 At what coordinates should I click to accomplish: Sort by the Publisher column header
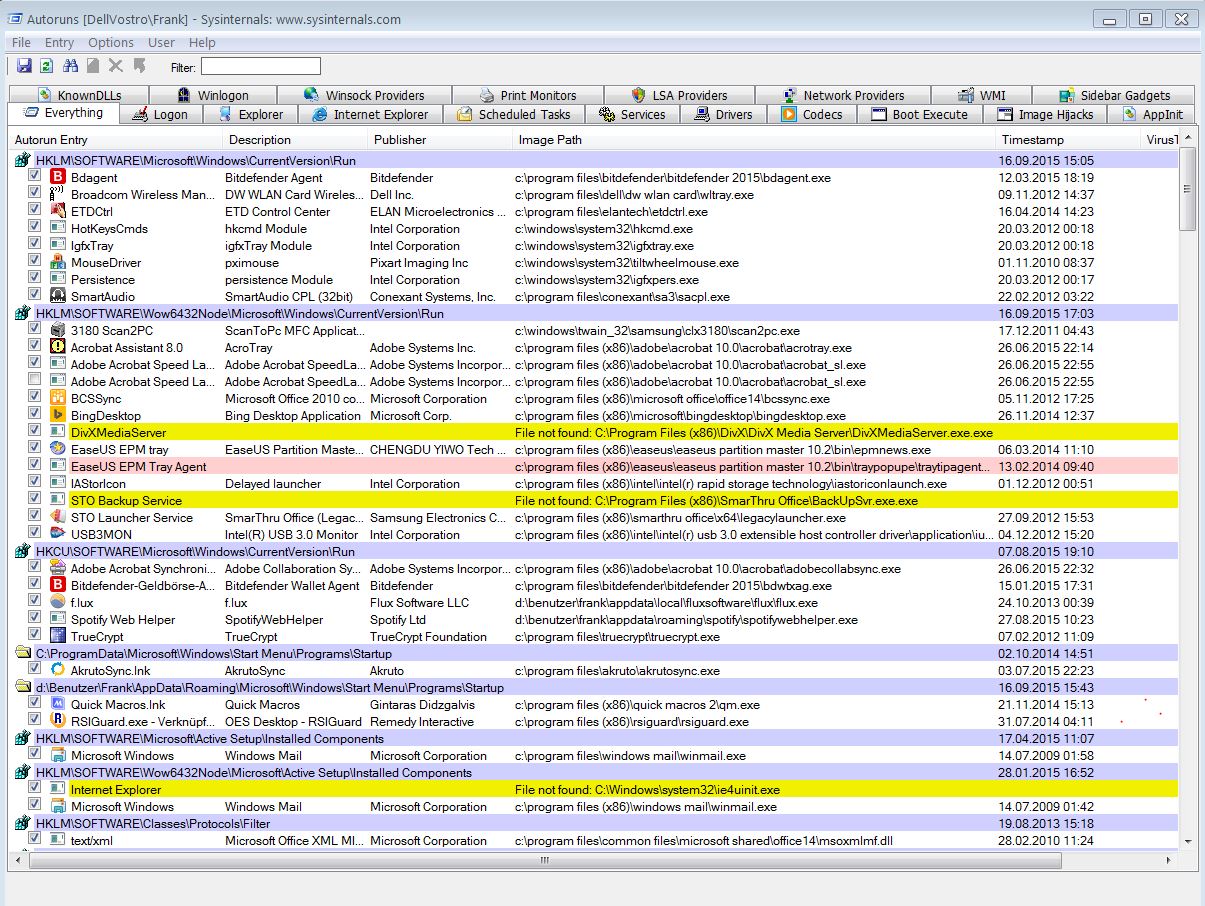441,140
